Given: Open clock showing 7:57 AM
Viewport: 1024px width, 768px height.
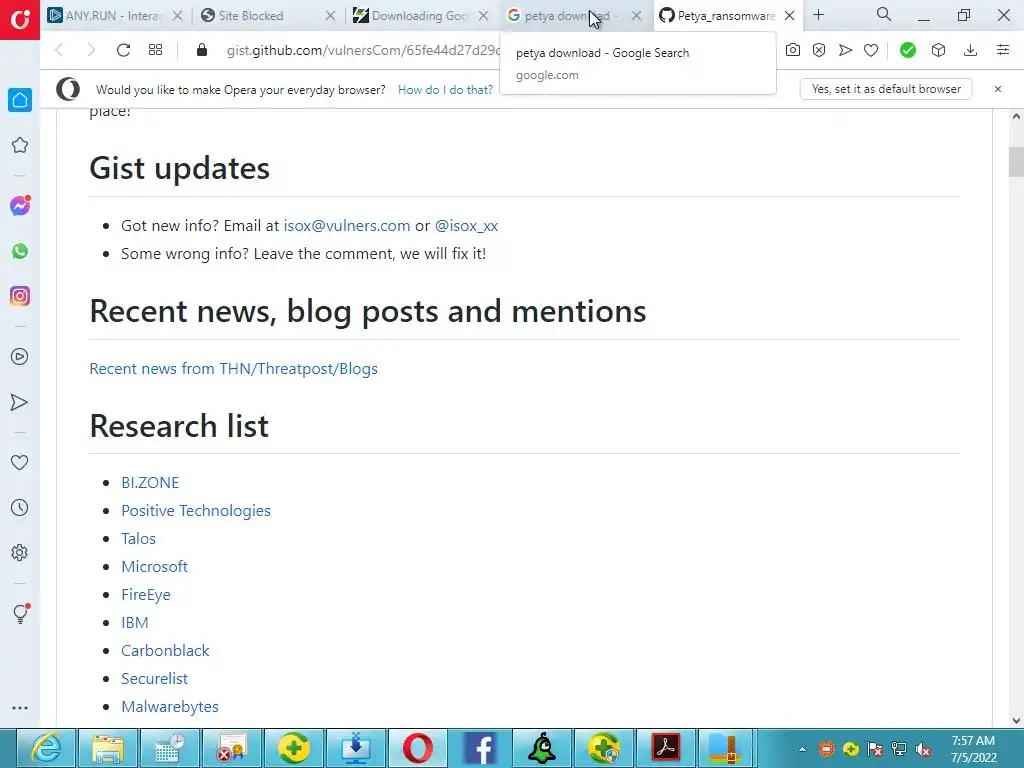Looking at the screenshot, I should [973, 749].
